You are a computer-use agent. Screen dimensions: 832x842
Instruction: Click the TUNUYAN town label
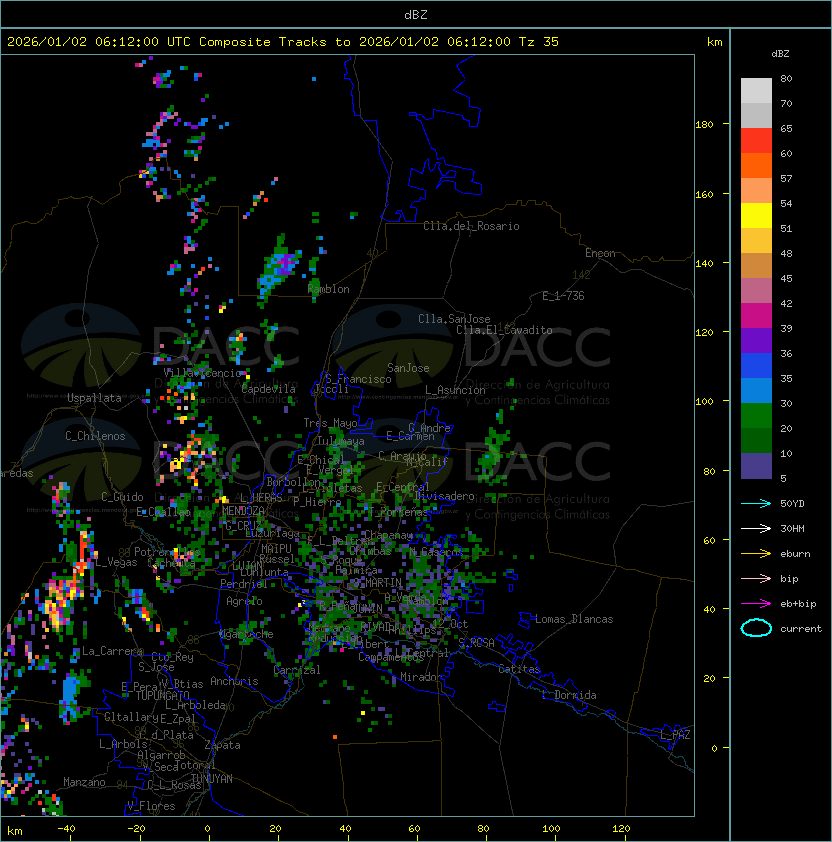pos(211,778)
